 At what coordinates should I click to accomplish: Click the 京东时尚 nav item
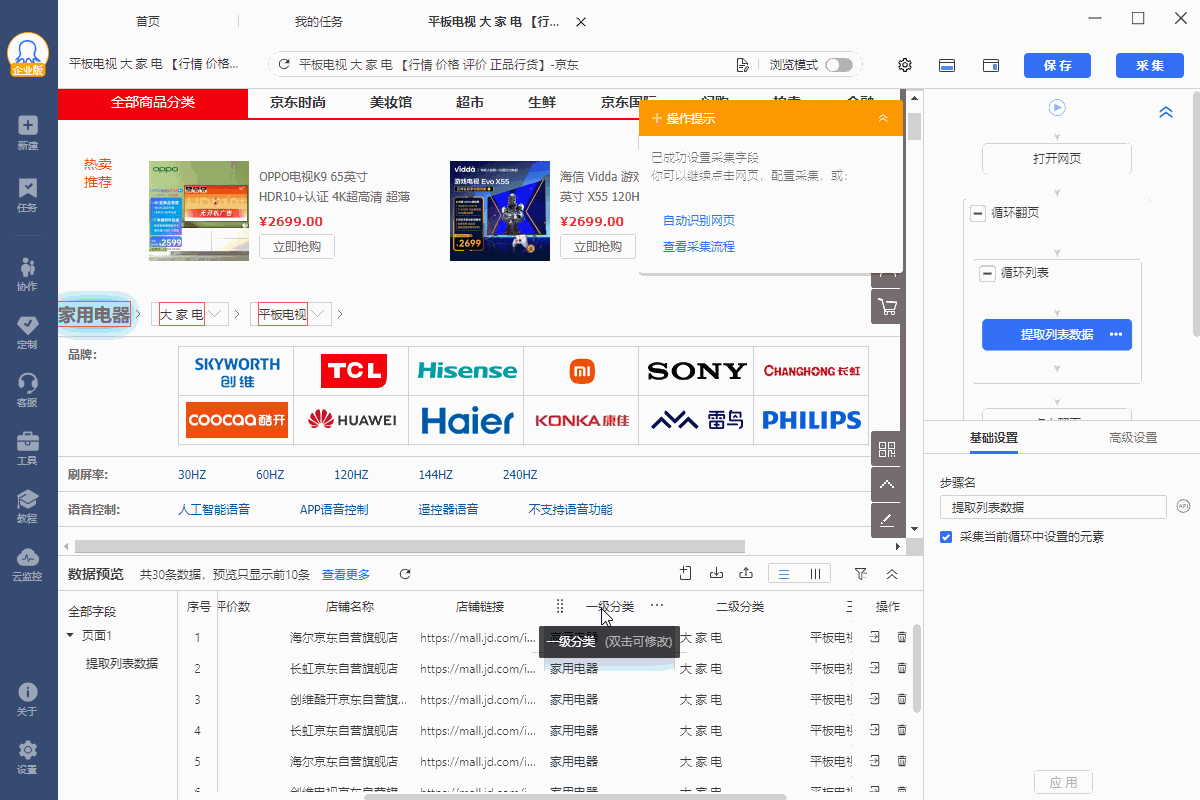tap(298, 103)
